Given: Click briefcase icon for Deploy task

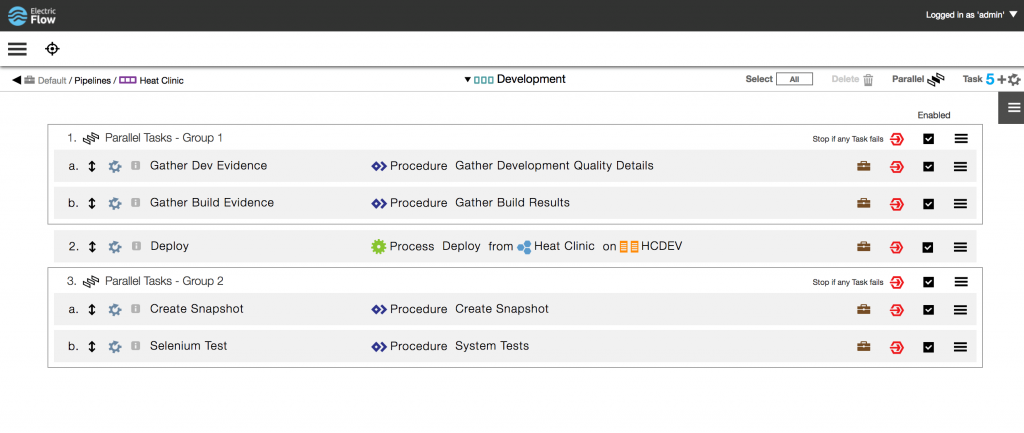Looking at the screenshot, I should pos(863,247).
